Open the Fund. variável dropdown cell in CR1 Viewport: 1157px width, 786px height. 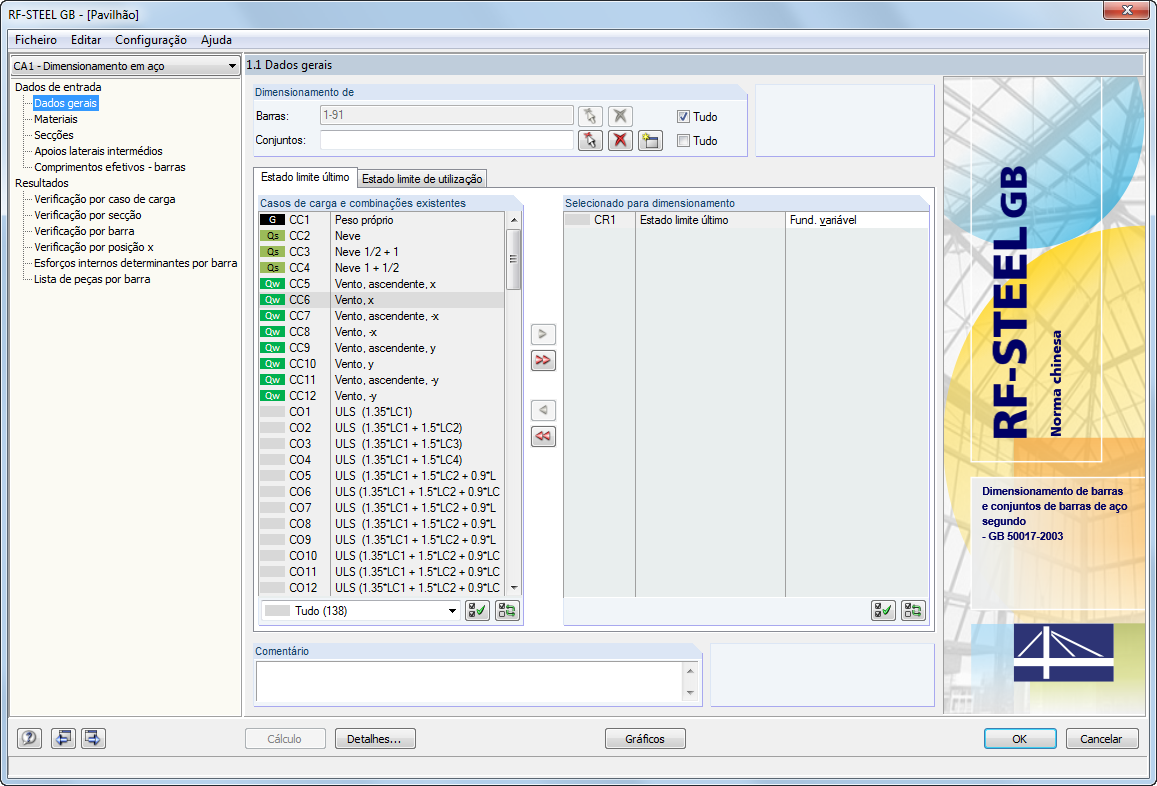coord(857,220)
